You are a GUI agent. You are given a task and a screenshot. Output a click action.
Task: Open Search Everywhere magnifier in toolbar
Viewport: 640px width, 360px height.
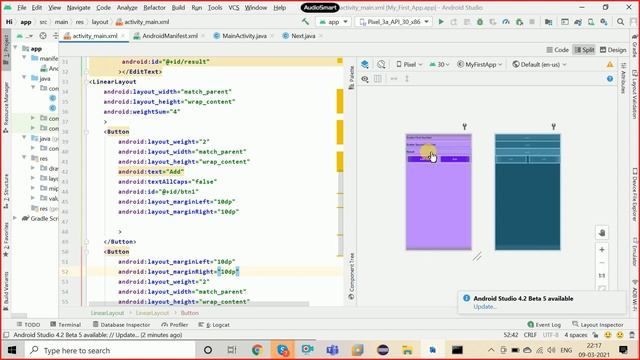[620, 22]
